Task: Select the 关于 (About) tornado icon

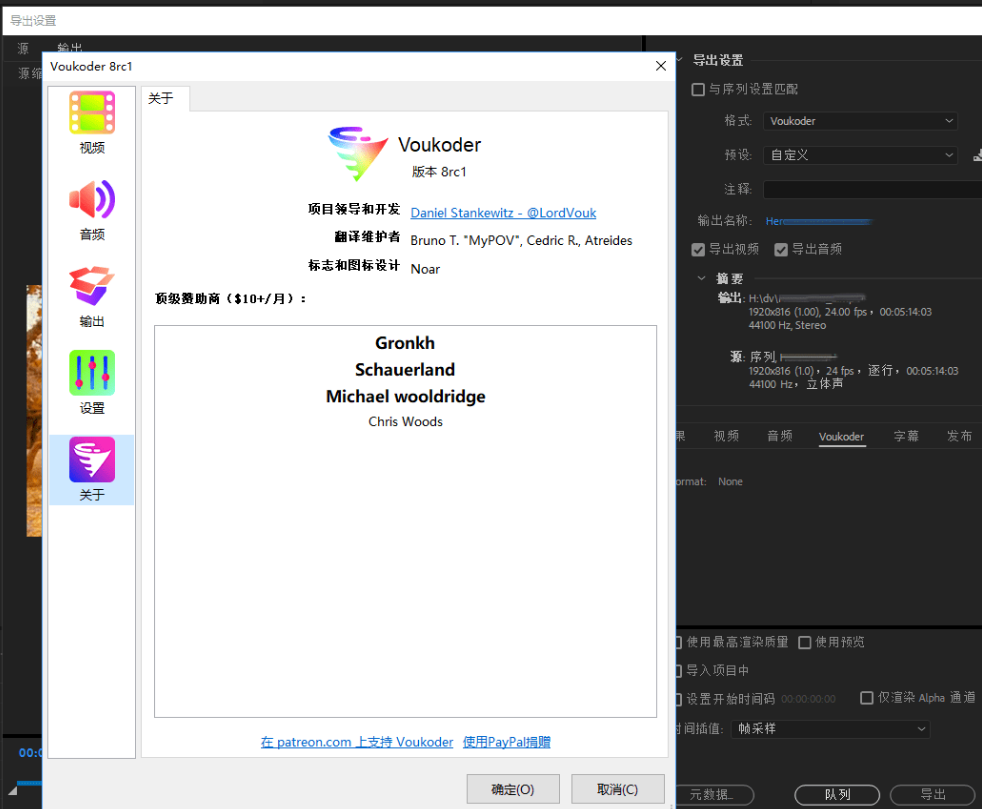Action: 91,460
